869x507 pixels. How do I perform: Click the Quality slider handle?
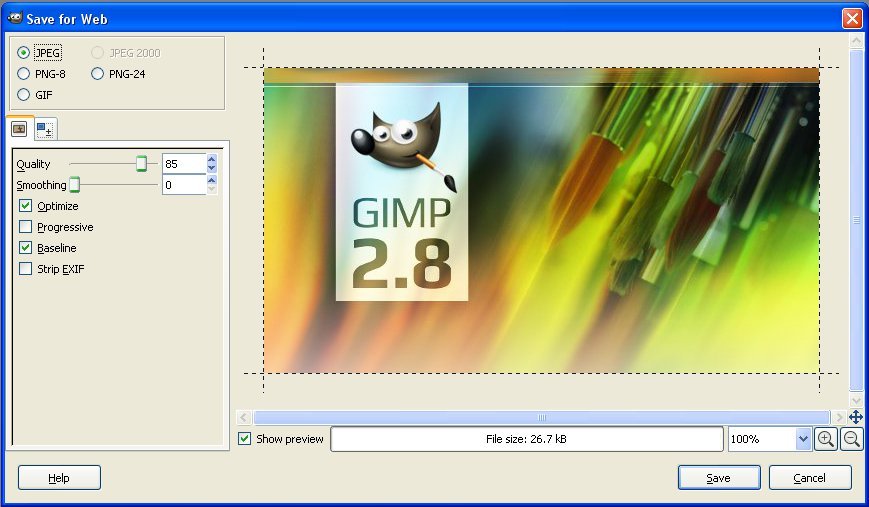tap(142, 163)
